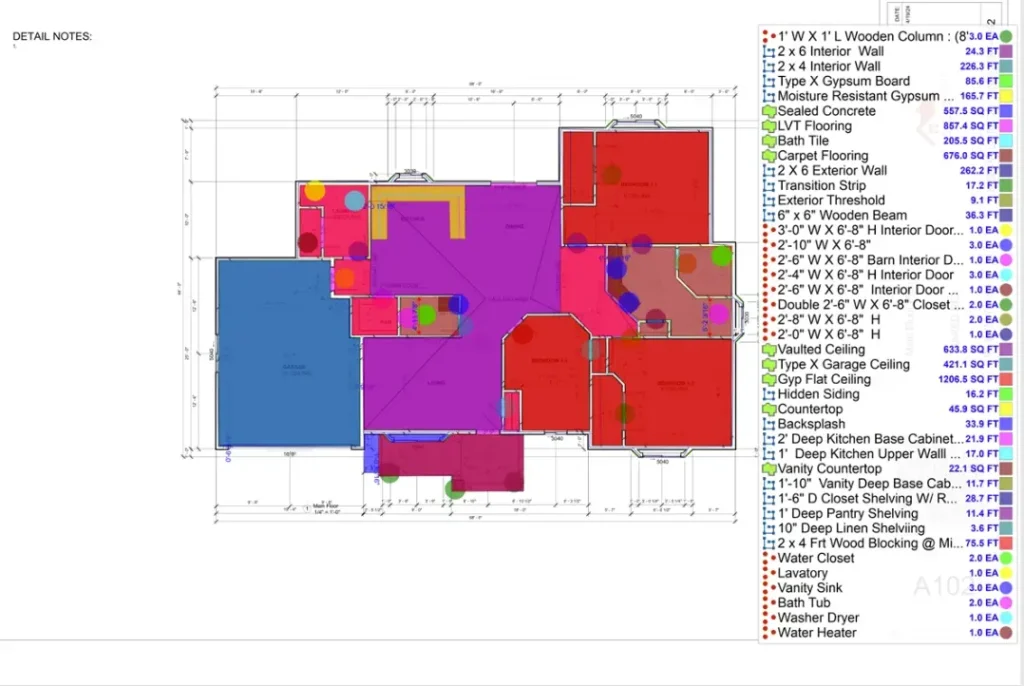Click the color swatch for Moisture Resistant Gypsum
The image size is (1024, 686).
(1006, 96)
